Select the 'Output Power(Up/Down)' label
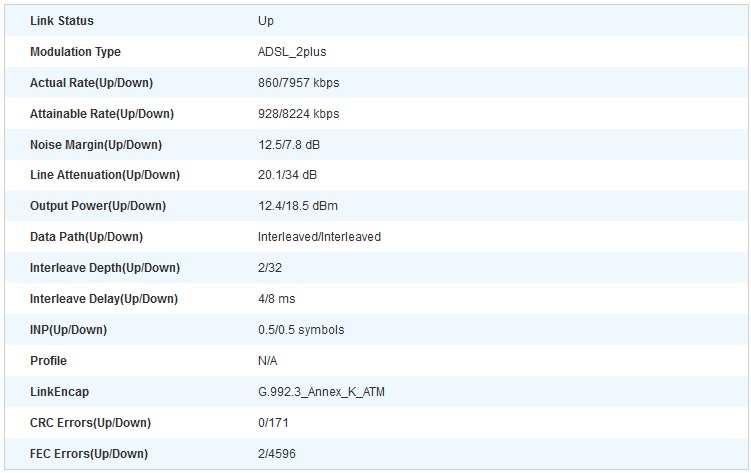This screenshot has width=751, height=473. pyautogui.click(x=98, y=206)
